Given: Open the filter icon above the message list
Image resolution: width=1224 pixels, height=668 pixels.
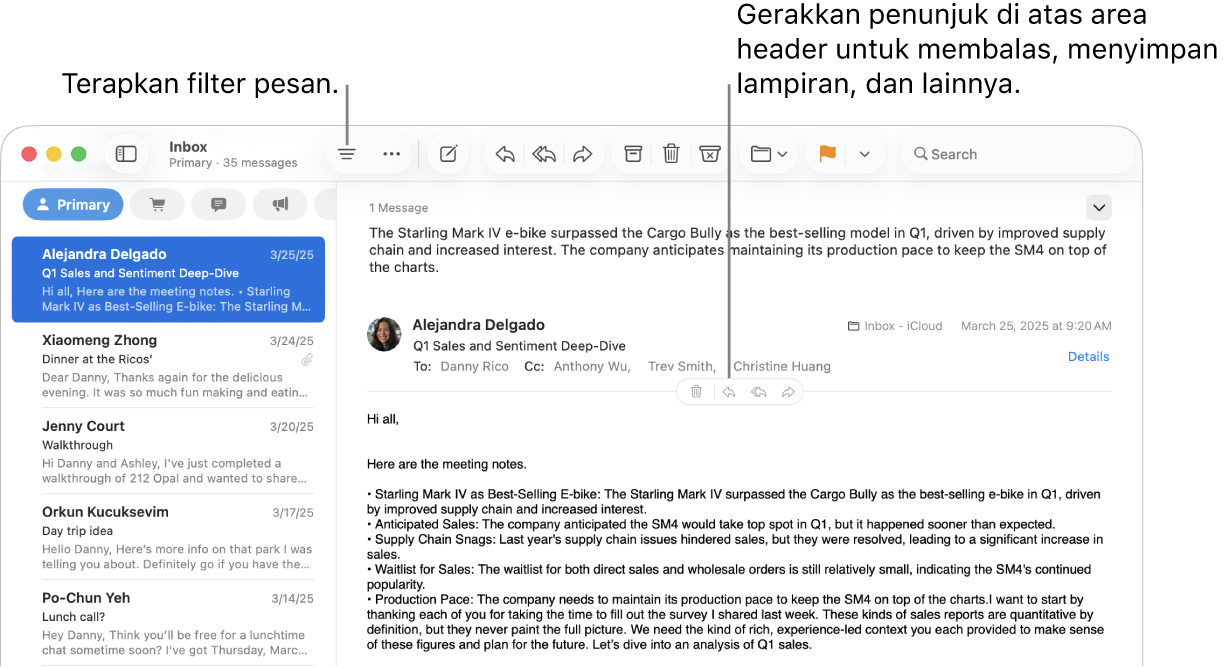Looking at the screenshot, I should [x=346, y=153].
